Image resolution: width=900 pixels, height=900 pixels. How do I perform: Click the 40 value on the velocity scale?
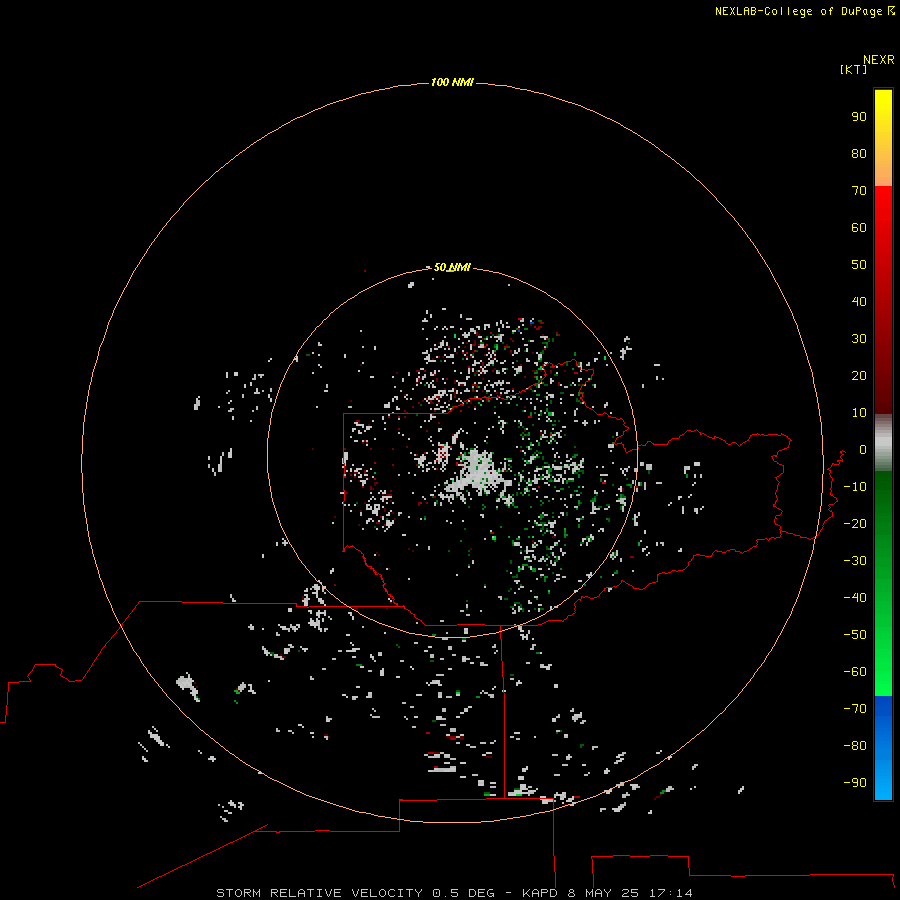point(859,302)
